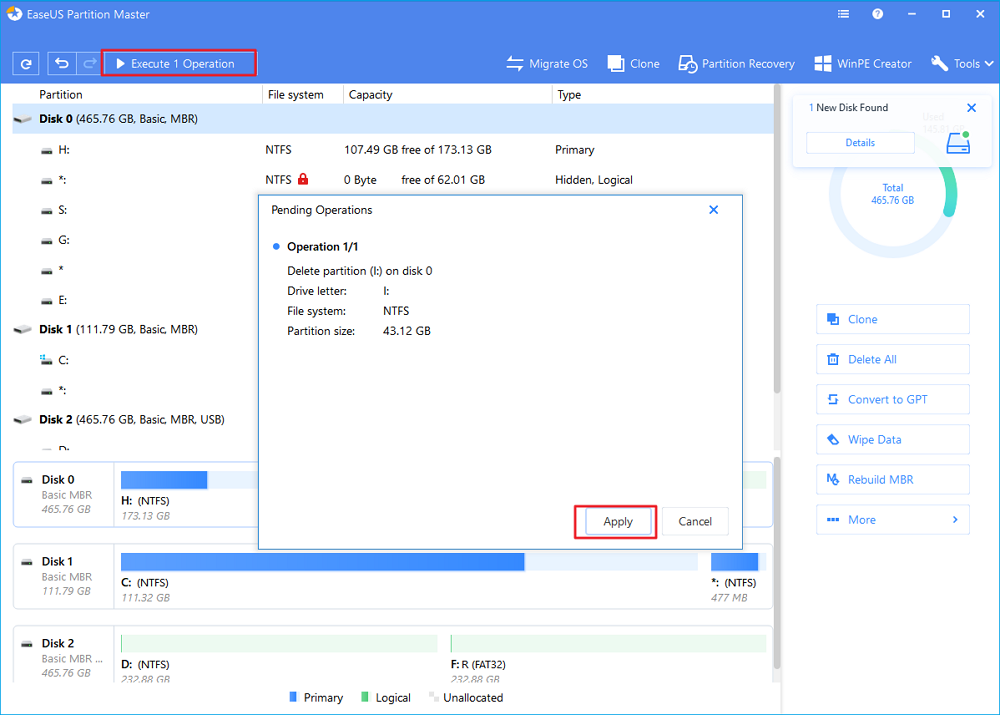Viewport: 1000px width, 715px height.
Task: Click the Convert to GPT icon
Action: pyautogui.click(x=833, y=399)
